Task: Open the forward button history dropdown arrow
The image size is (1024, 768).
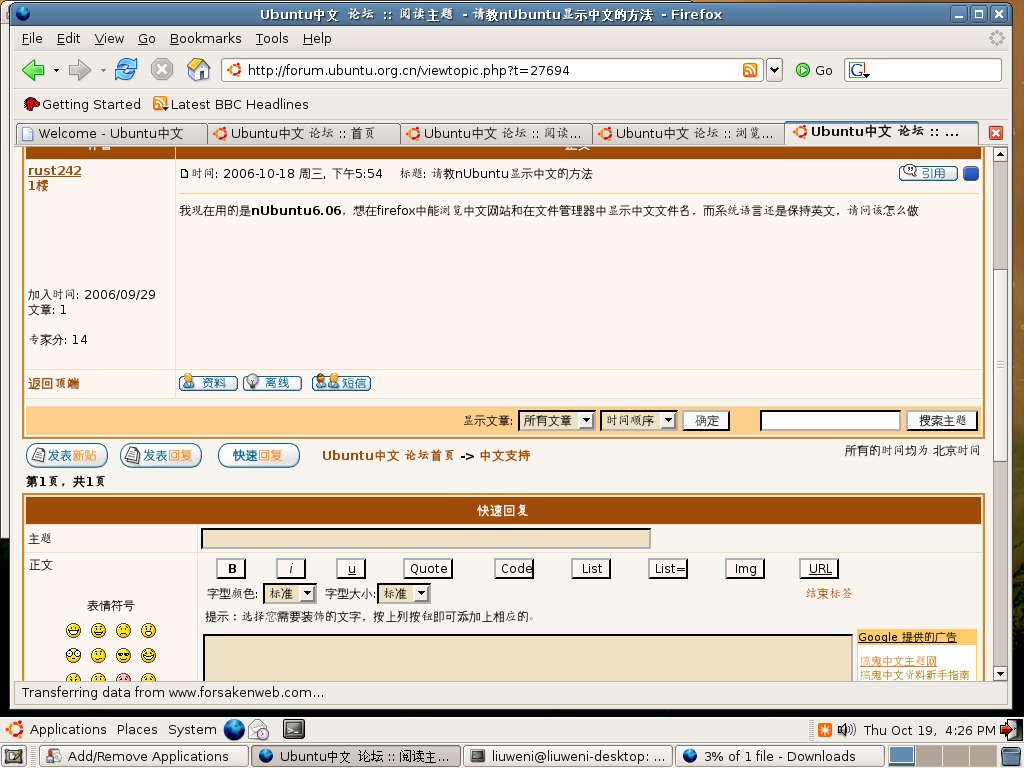Action: tap(103, 70)
